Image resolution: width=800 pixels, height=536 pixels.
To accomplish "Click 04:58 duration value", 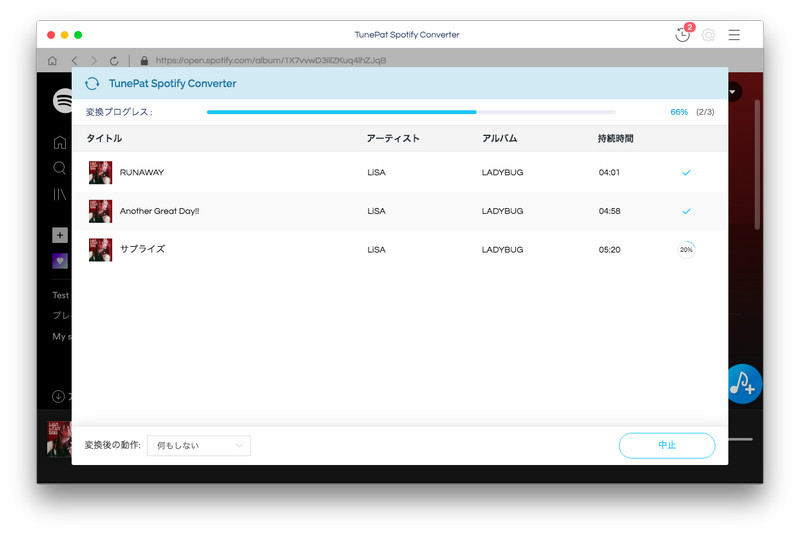I will click(610, 211).
